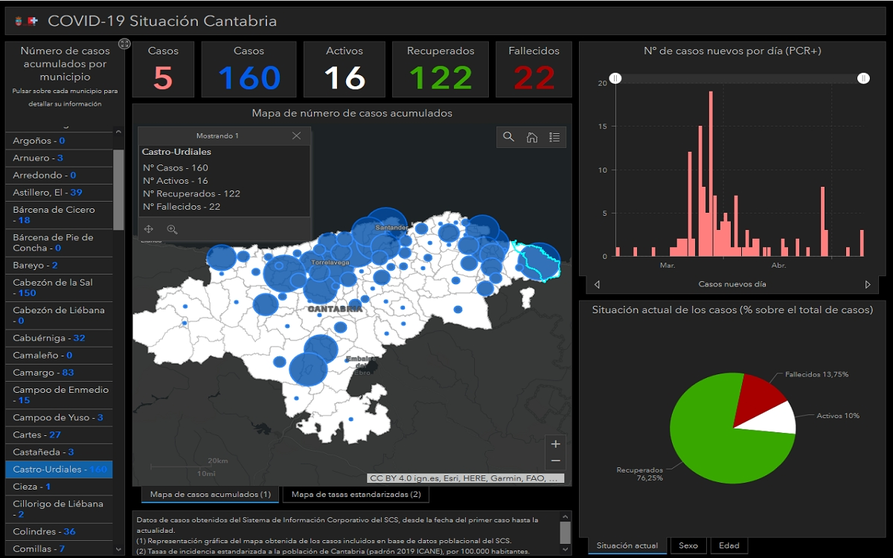
Task: Click notes panel scrollbar thumb
Action: pos(565,533)
